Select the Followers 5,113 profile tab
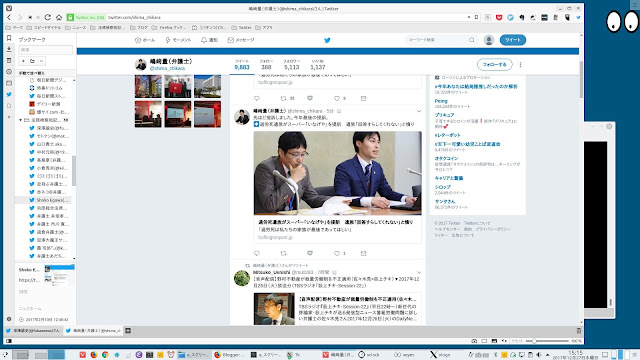This screenshot has width=640, height=360. tap(291, 64)
